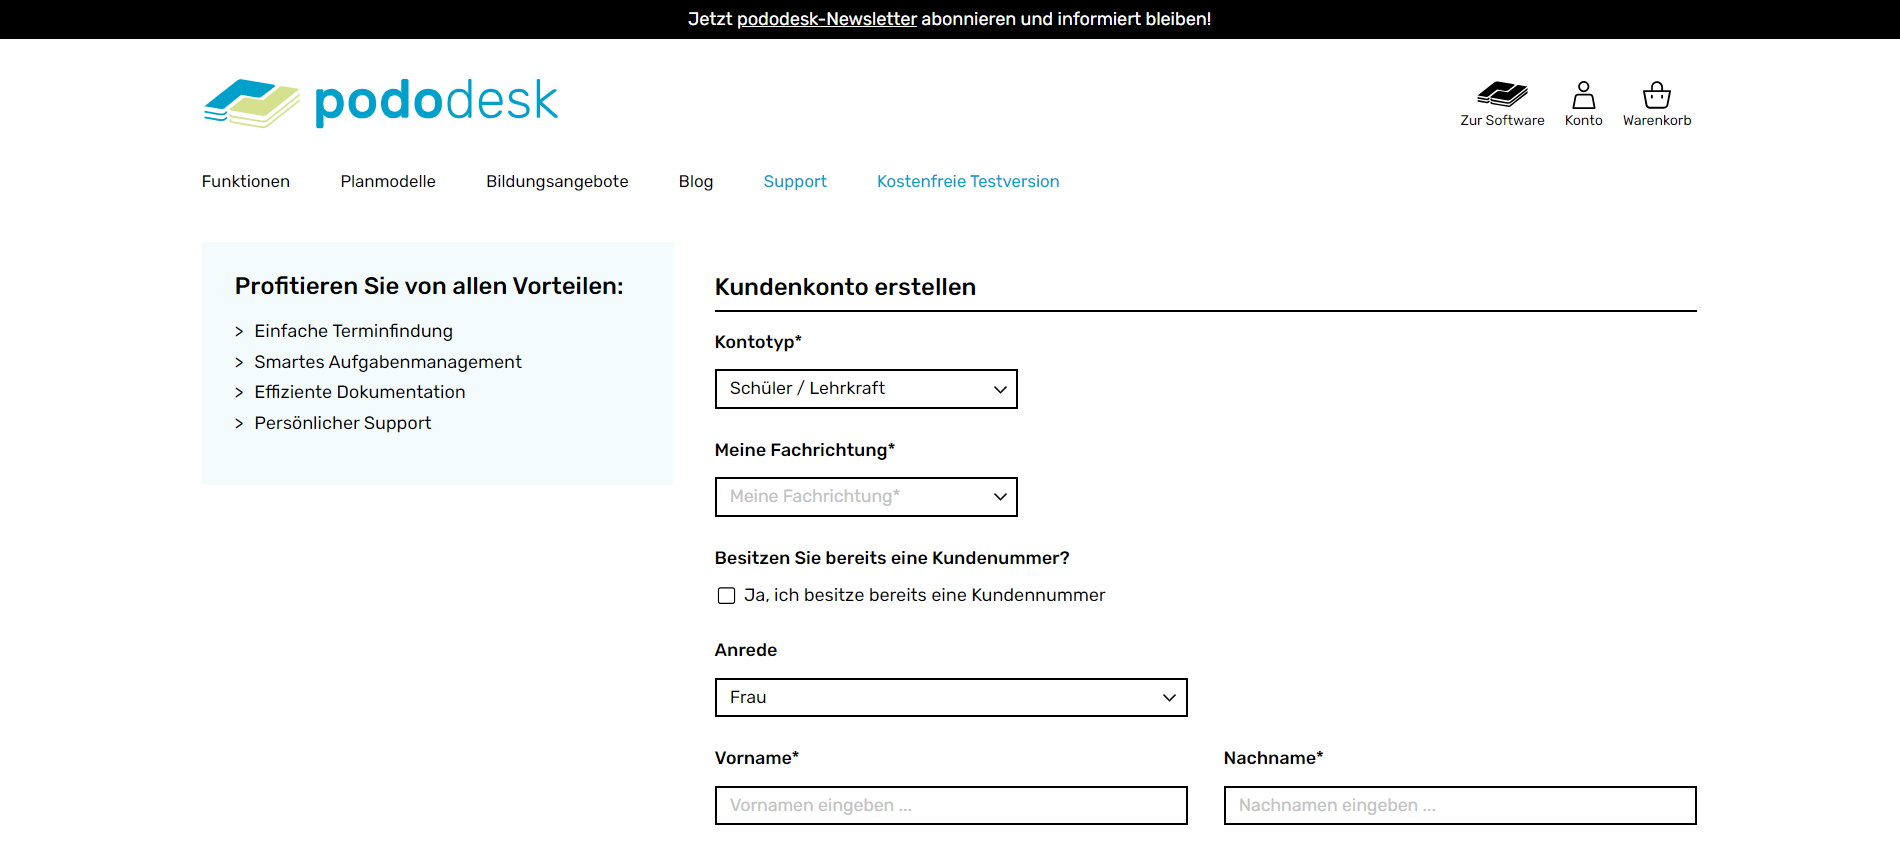Image resolution: width=1900 pixels, height=858 pixels.
Task: Click the 'Besitzen Sie bereits eine Kundenummer?' label
Action: coord(892,558)
